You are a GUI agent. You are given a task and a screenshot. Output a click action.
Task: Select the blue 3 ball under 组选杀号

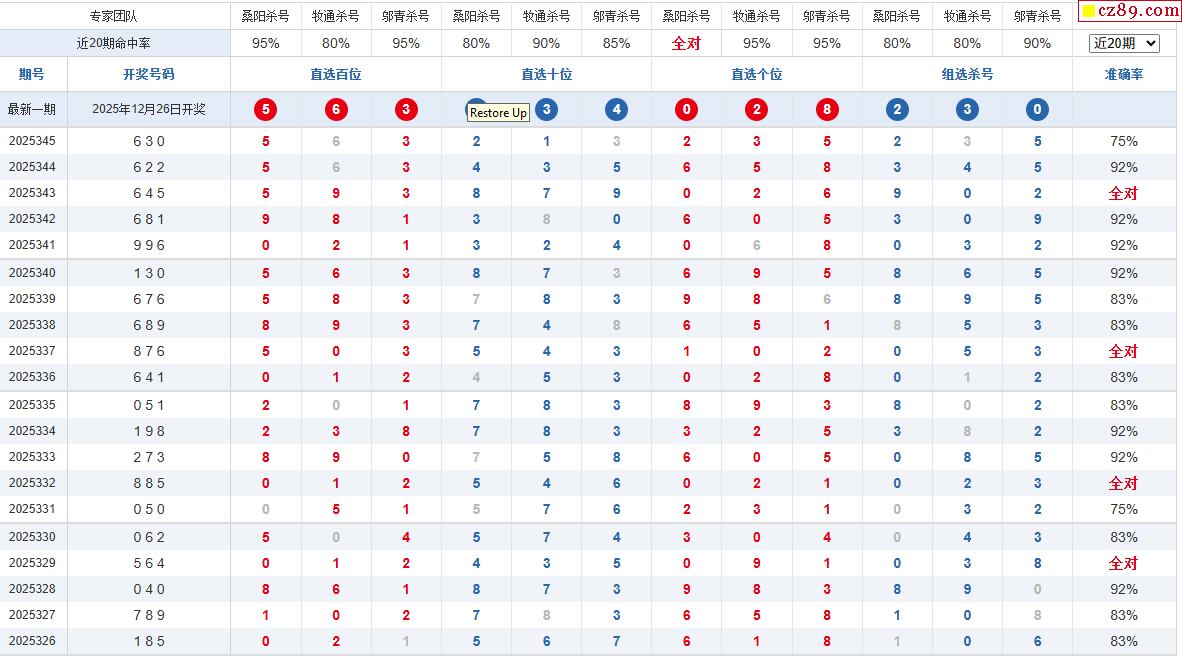967,109
